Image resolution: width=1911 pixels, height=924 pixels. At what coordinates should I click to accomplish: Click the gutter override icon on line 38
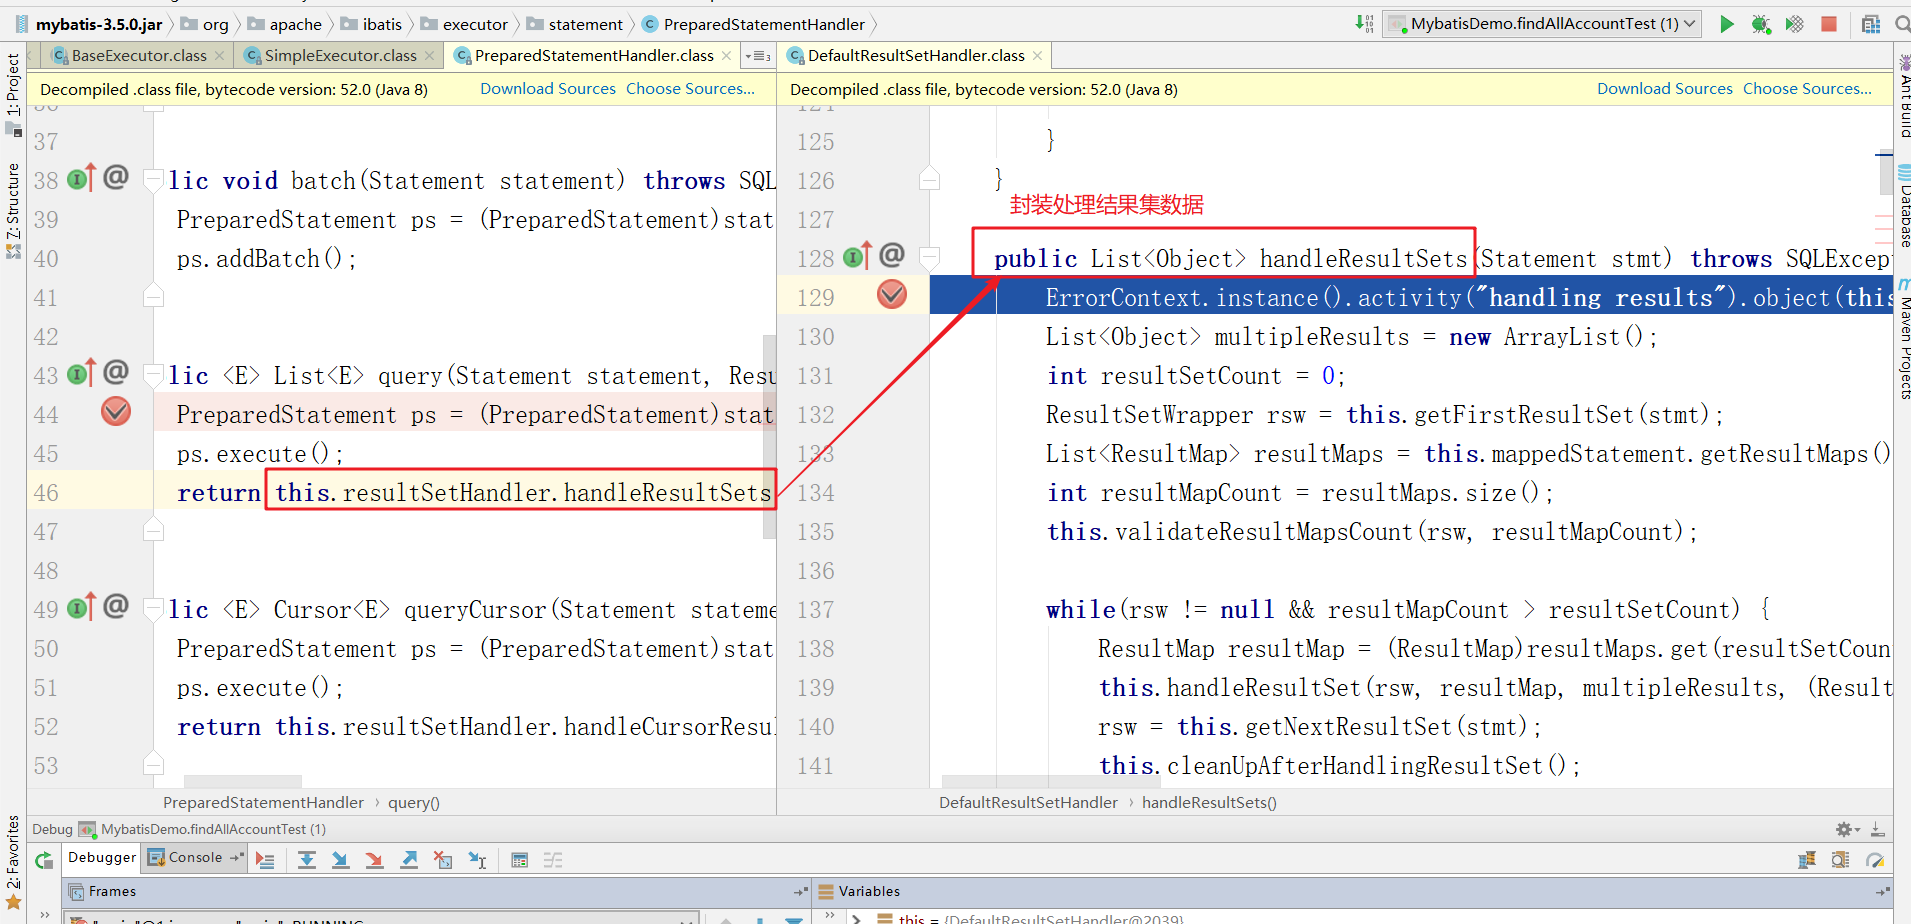pyautogui.click(x=82, y=179)
